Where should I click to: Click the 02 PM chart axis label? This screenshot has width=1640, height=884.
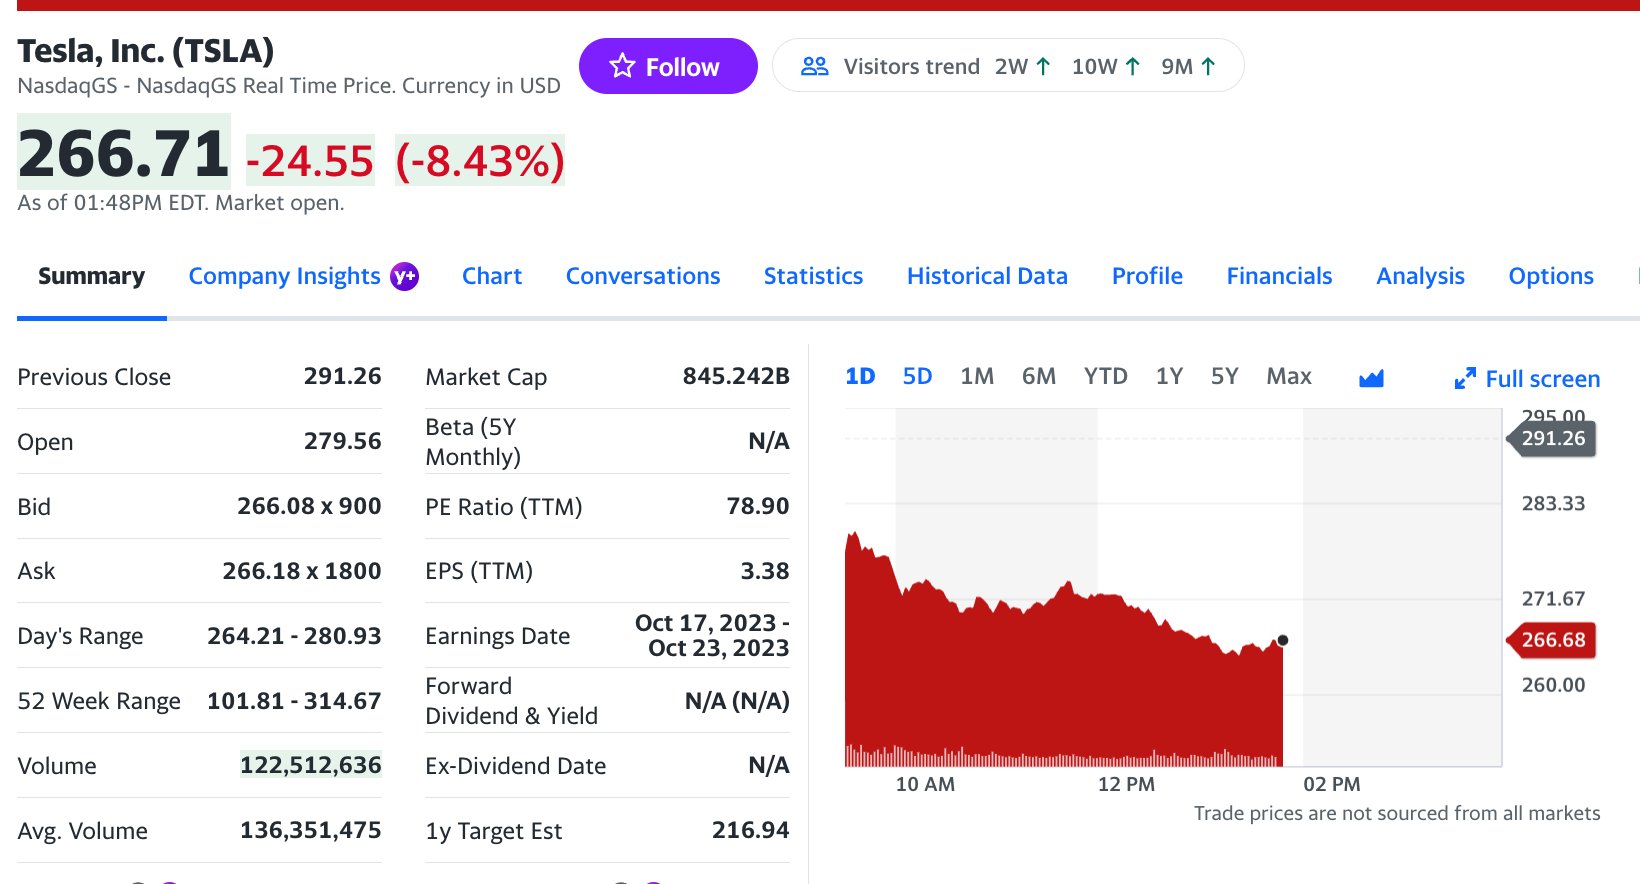(1332, 784)
